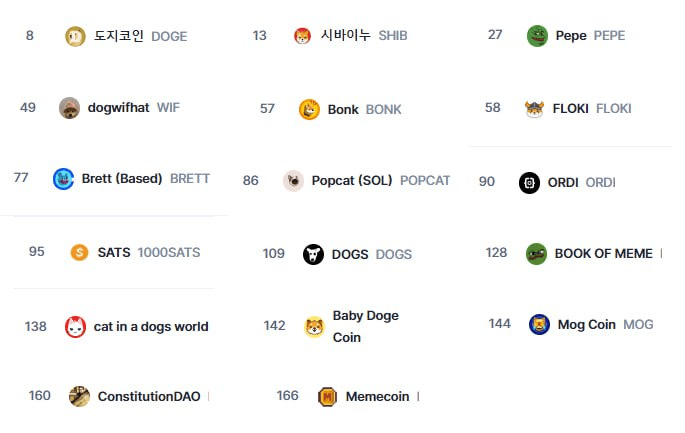The height and width of the screenshot is (433, 685).
Task: Click the orange SATS coin icon
Action: (80, 253)
